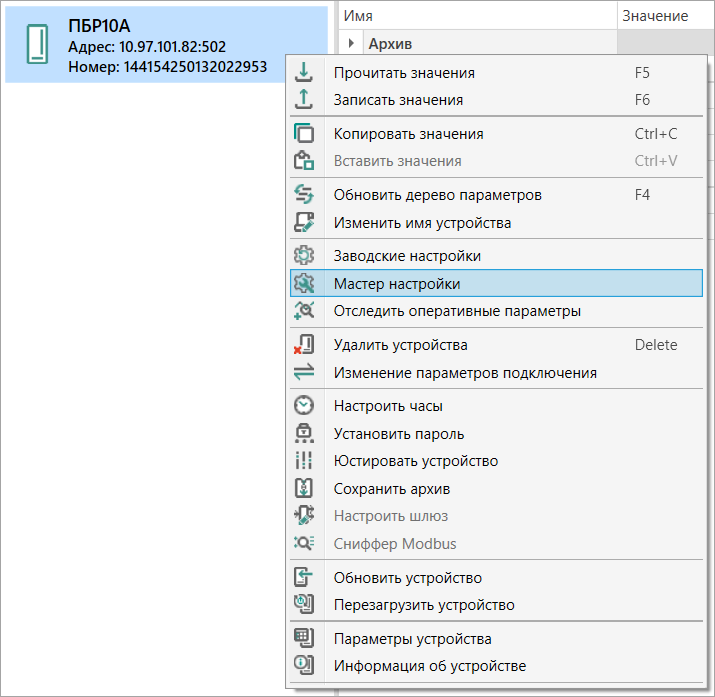Screen dimensions: 715x697
Task: Expand the Архив tree row arrow
Action: [351, 43]
